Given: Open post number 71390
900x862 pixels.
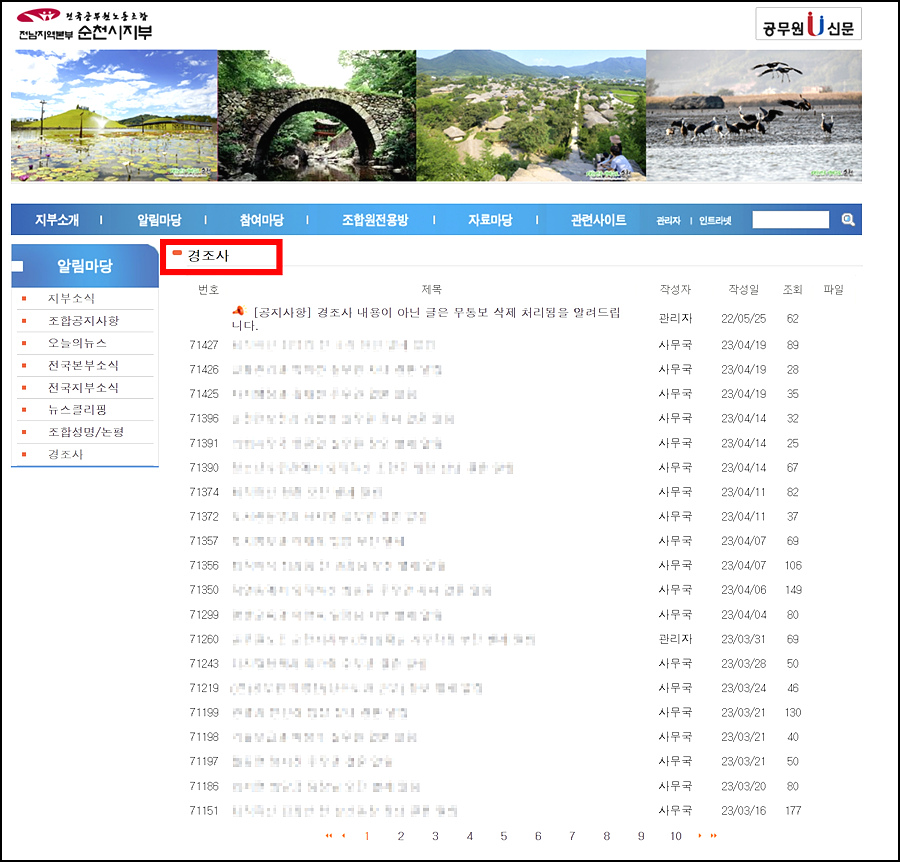Looking at the screenshot, I should pos(373,468).
